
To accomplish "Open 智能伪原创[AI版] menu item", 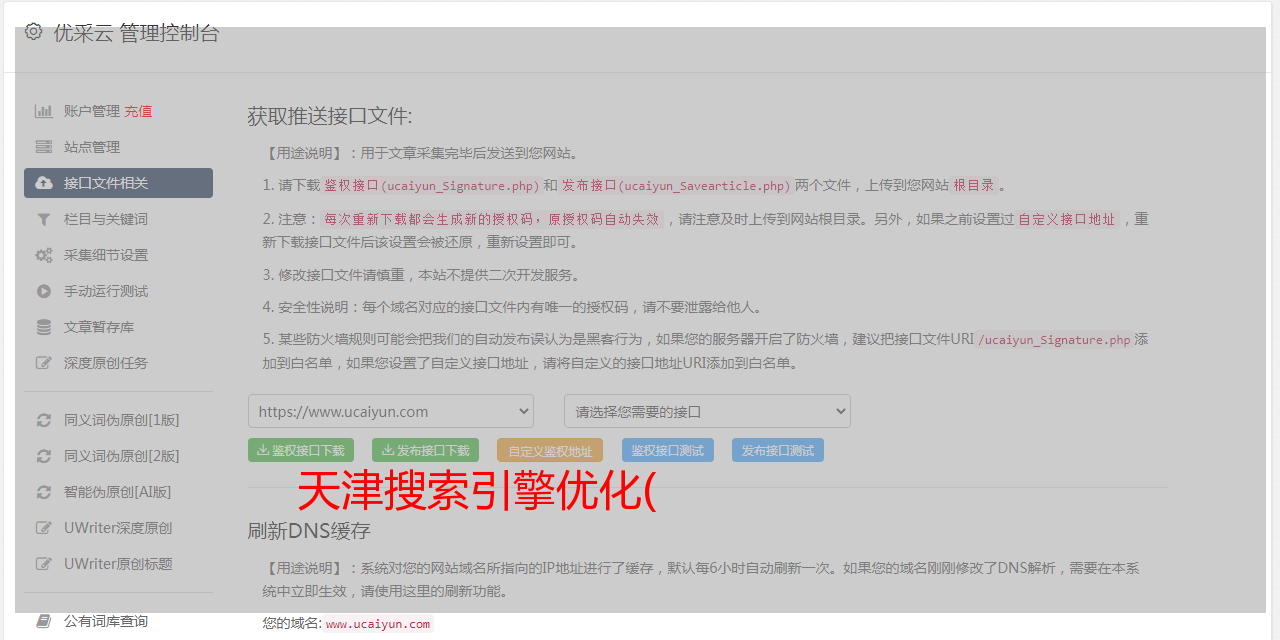I will pos(118,492).
